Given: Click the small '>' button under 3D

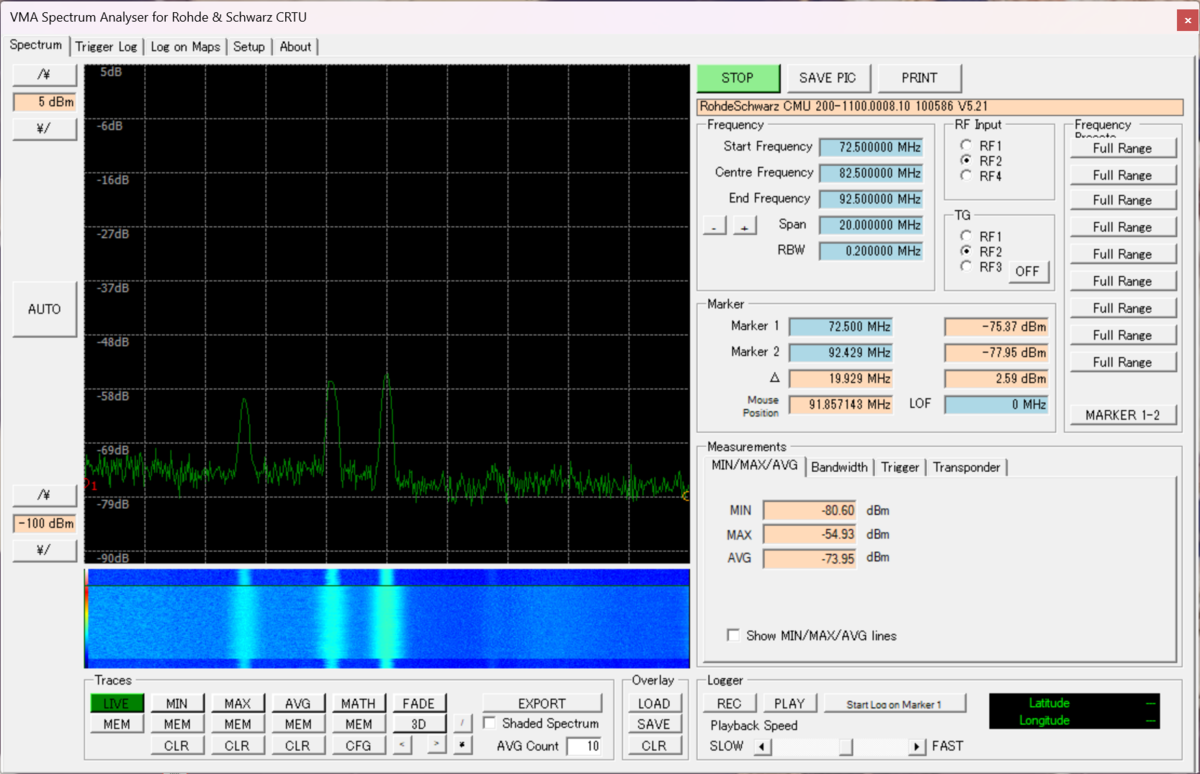Looking at the screenshot, I should [435, 745].
